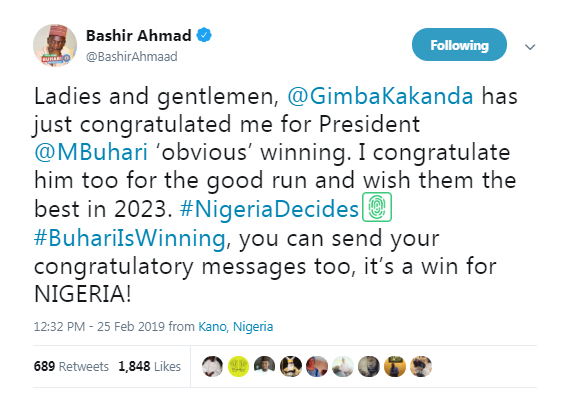Image resolution: width=568 pixels, height=393 pixels.
Task: Toggle the Following button
Action: 459,45
